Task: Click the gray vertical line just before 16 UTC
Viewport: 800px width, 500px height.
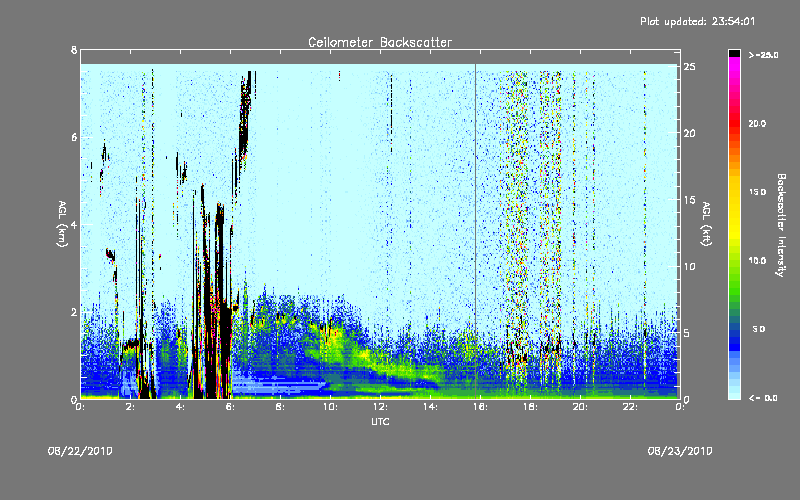Action: [x=476, y=231]
